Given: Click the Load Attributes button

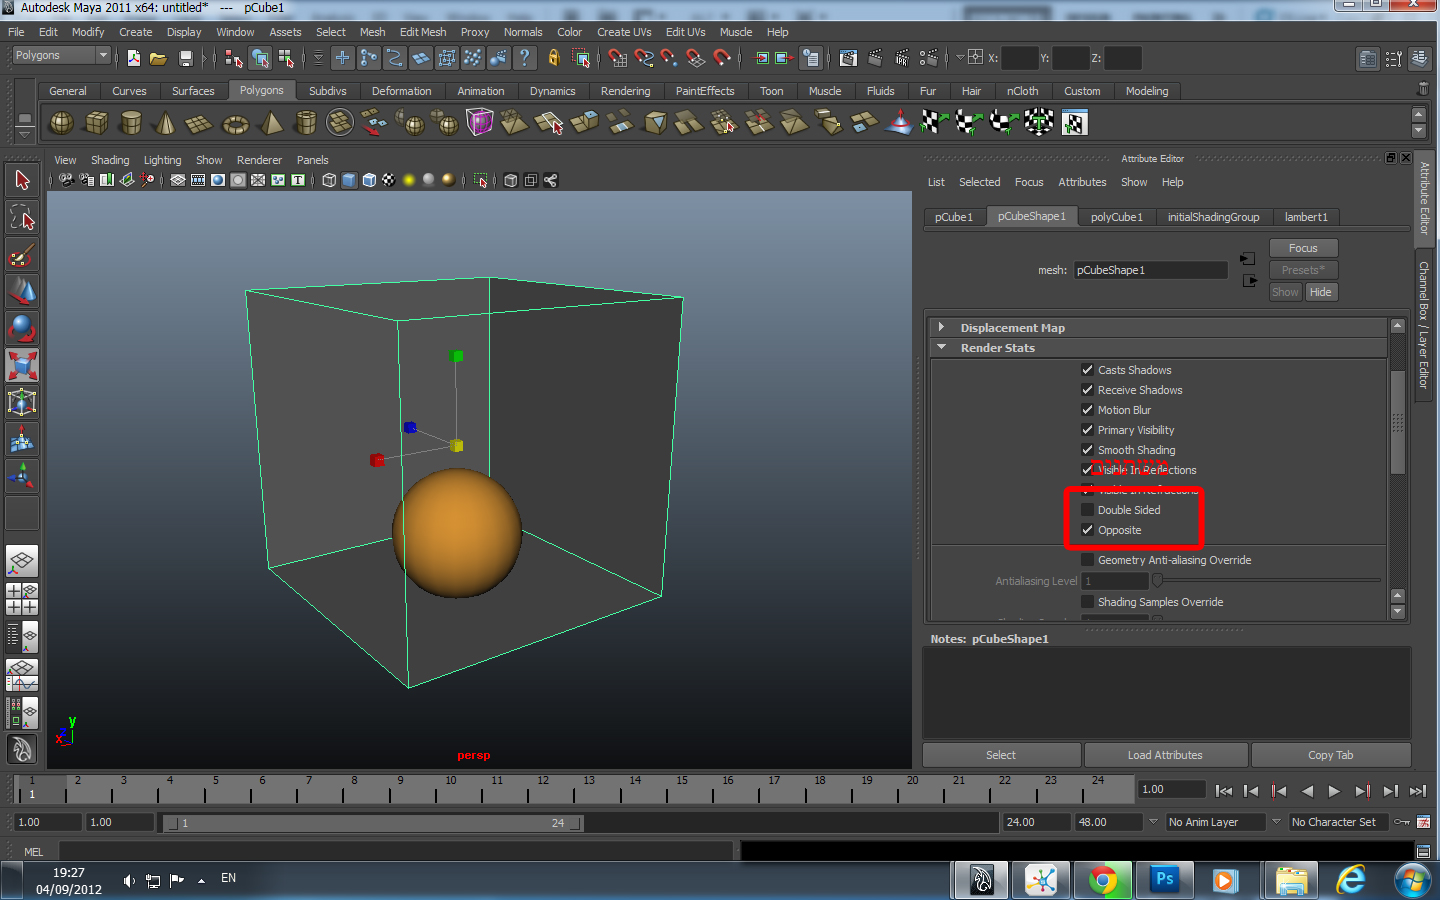Looking at the screenshot, I should click(x=1165, y=755).
